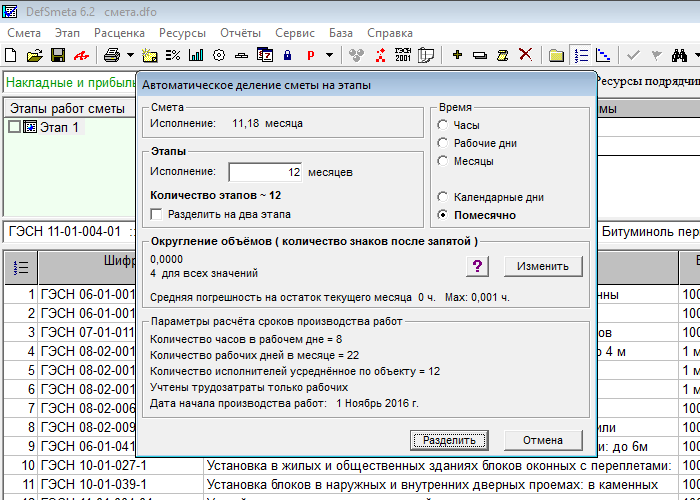
Task: Click the Open folder toolbar icon
Action: pyautogui.click(x=35, y=54)
